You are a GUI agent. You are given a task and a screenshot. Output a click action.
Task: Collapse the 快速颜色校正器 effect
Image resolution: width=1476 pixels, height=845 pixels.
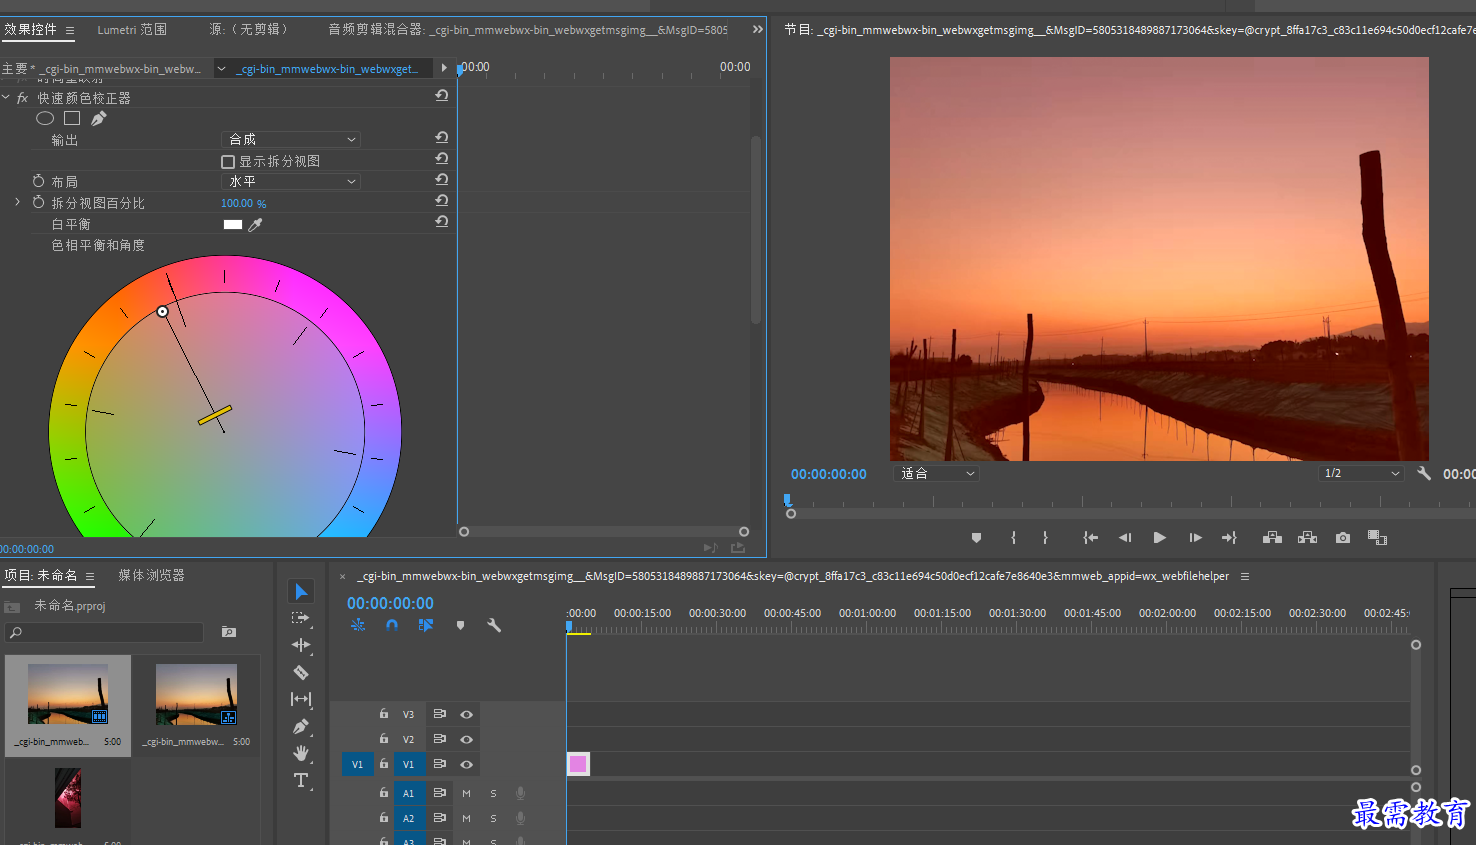click(x=6, y=97)
